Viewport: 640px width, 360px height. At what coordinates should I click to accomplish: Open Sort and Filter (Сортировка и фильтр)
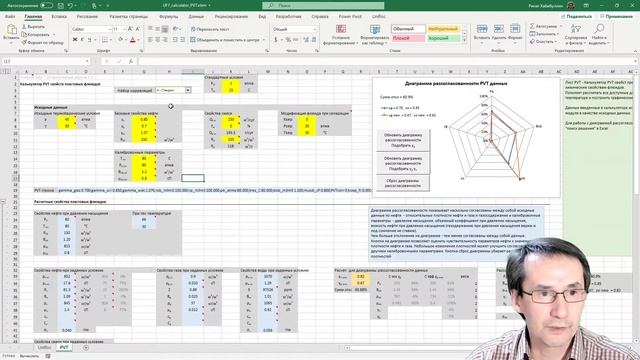576,34
